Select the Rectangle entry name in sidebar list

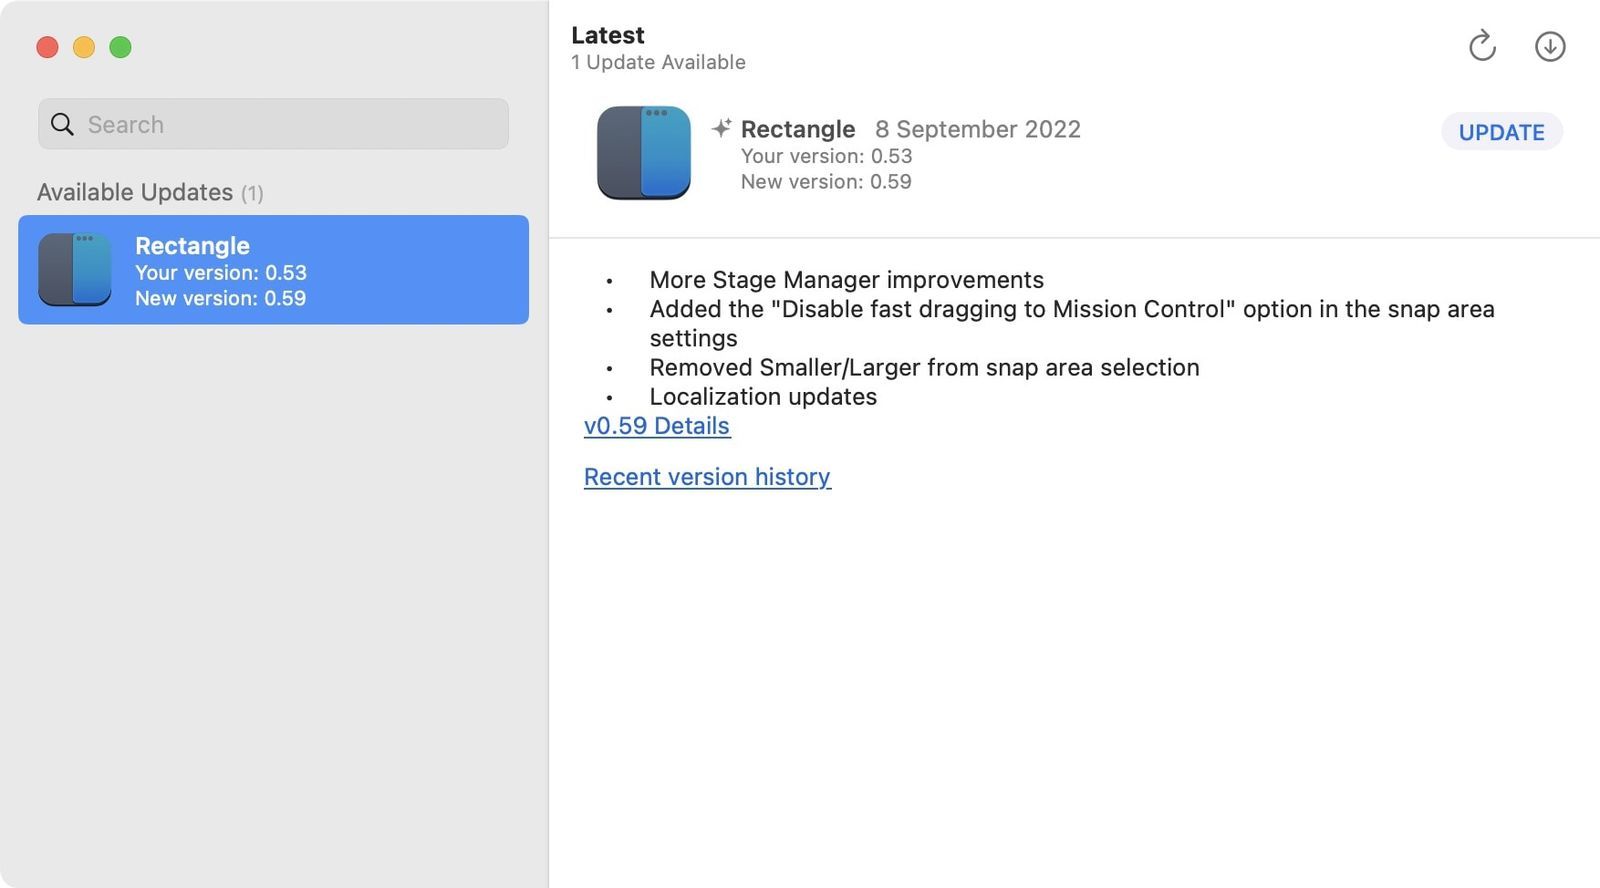pyautogui.click(x=192, y=246)
